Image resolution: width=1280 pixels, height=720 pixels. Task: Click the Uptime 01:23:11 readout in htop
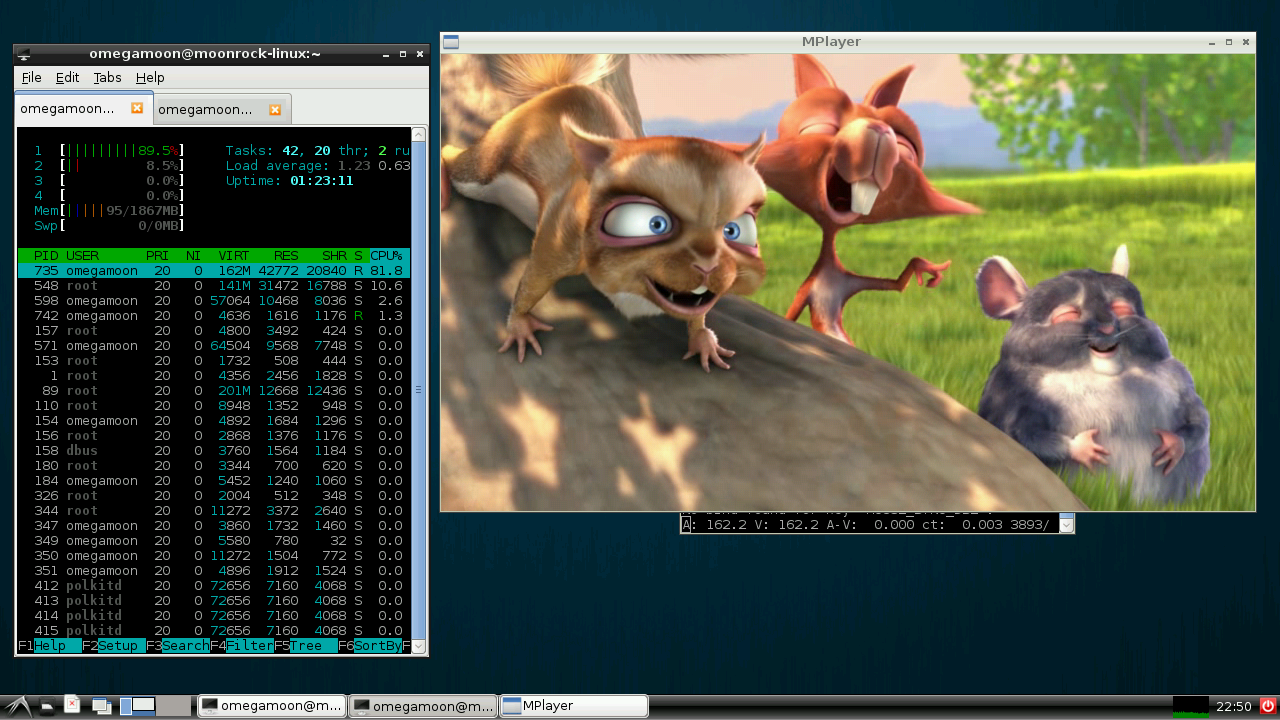coord(289,181)
